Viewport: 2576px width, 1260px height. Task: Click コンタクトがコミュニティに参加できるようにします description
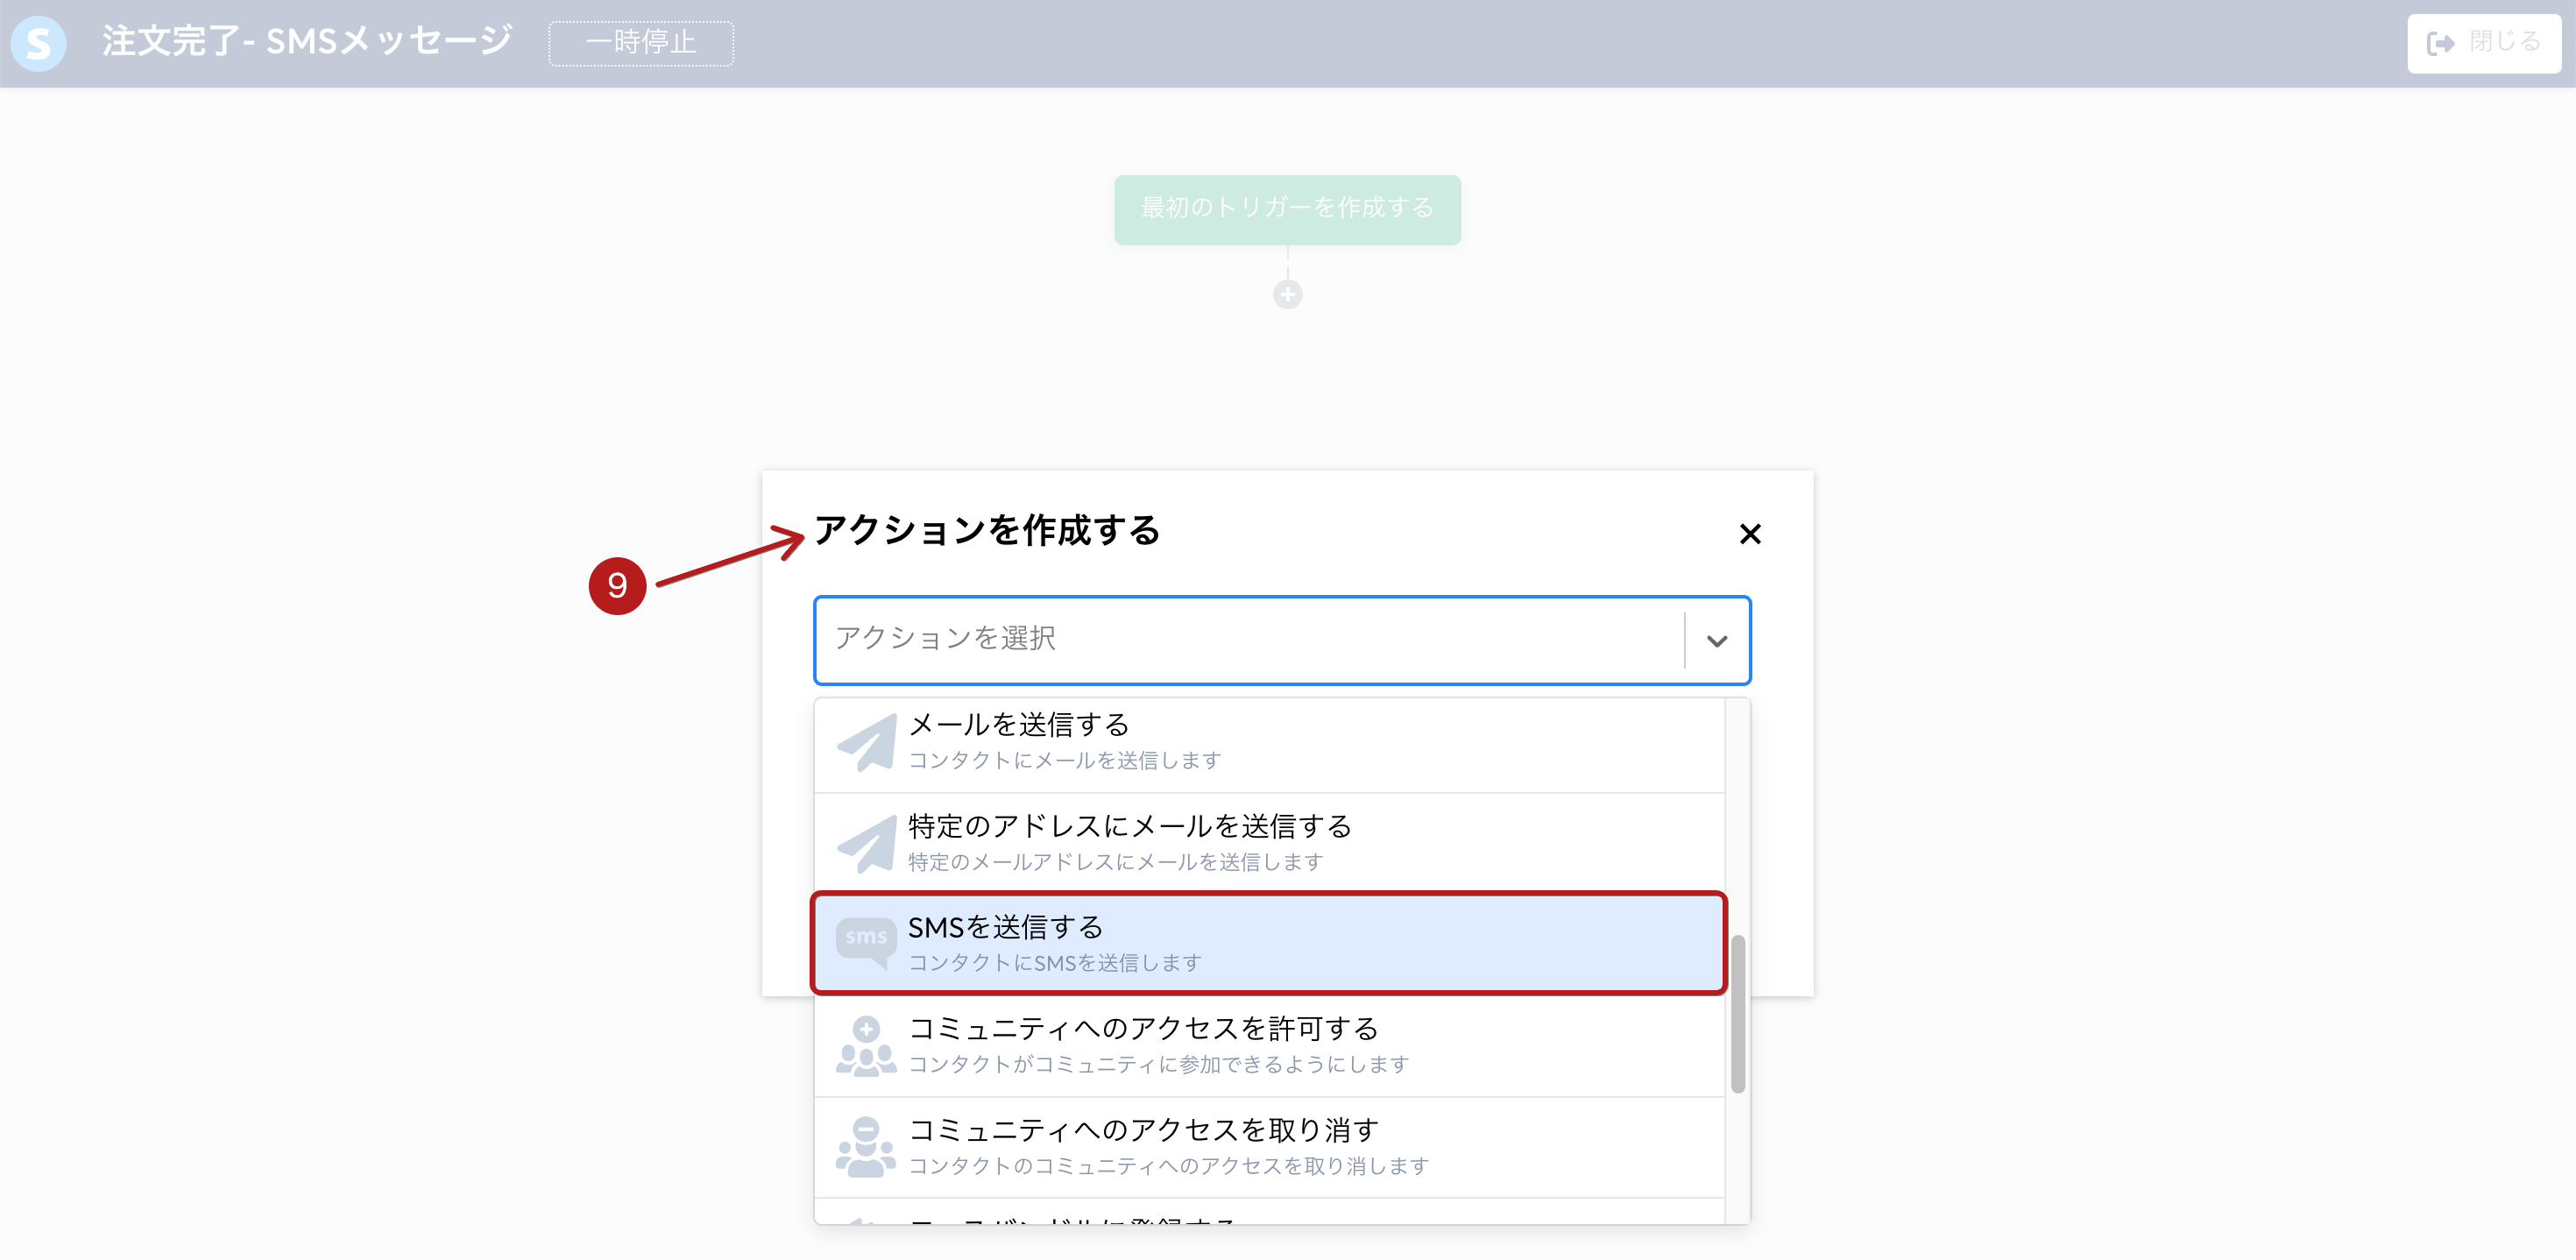(1158, 1064)
